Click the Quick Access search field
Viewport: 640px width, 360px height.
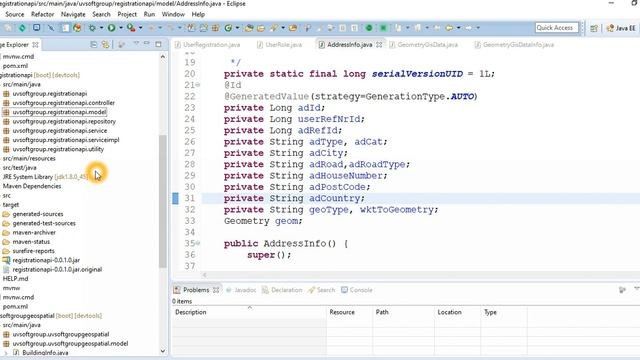point(556,28)
